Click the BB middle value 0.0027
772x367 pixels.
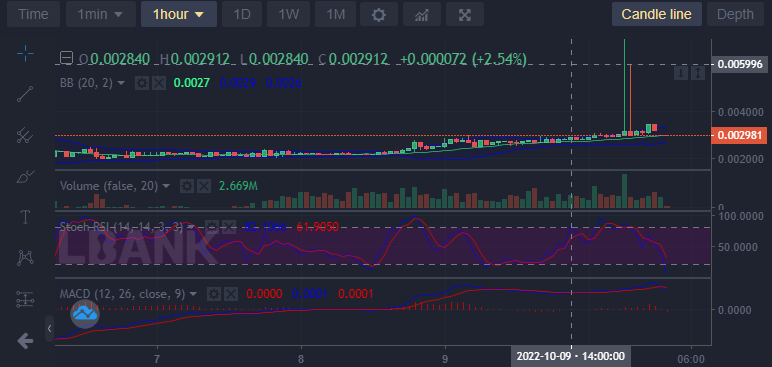pos(192,83)
